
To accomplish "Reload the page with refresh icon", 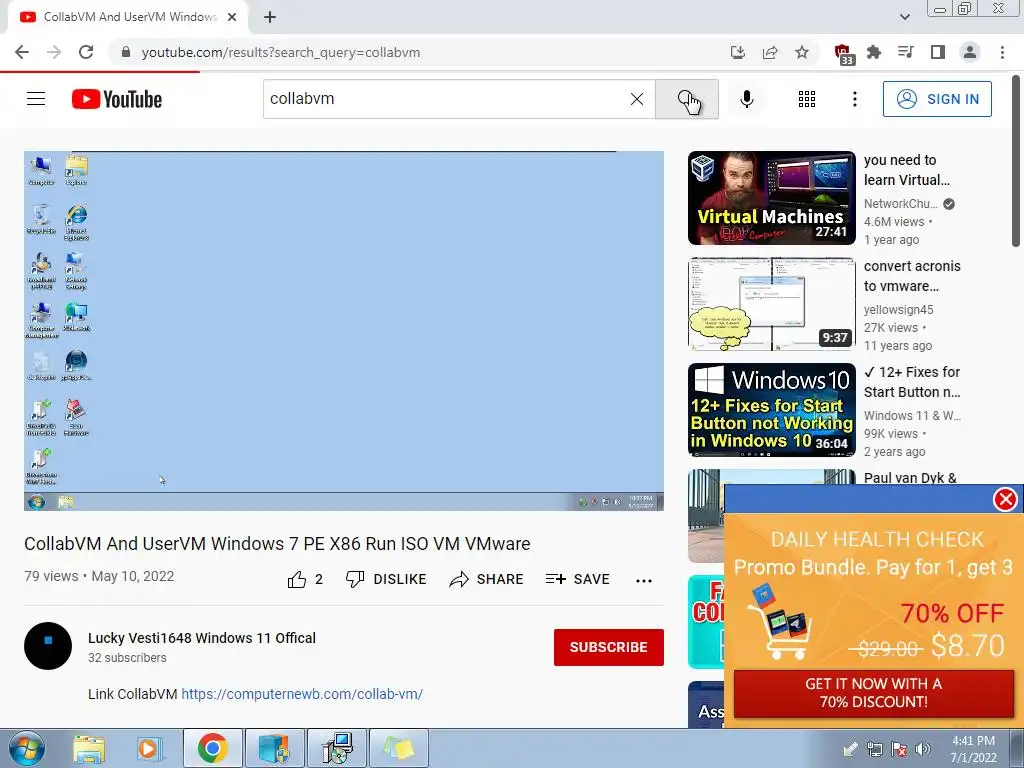I will (86, 52).
